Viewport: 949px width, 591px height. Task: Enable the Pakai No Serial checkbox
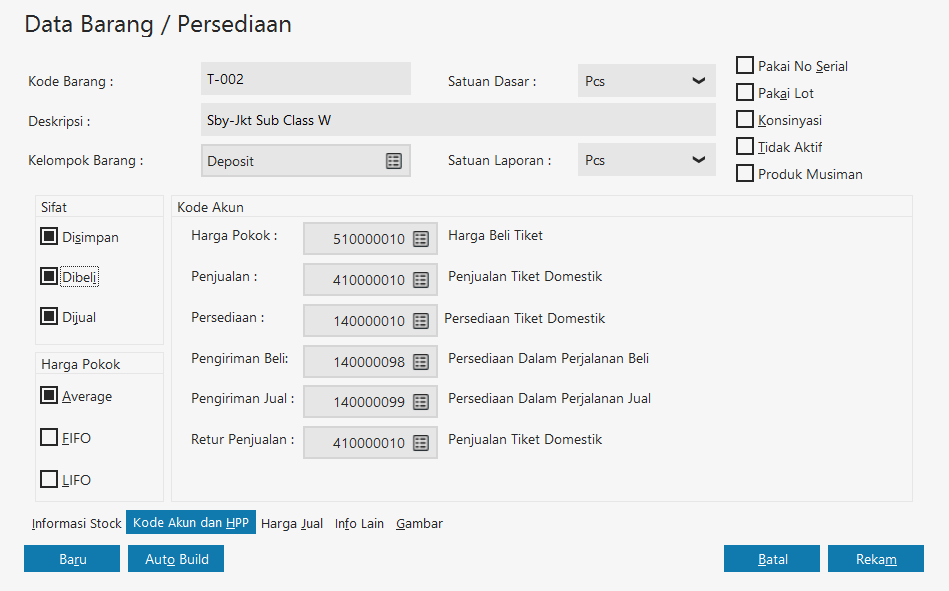tap(745, 66)
